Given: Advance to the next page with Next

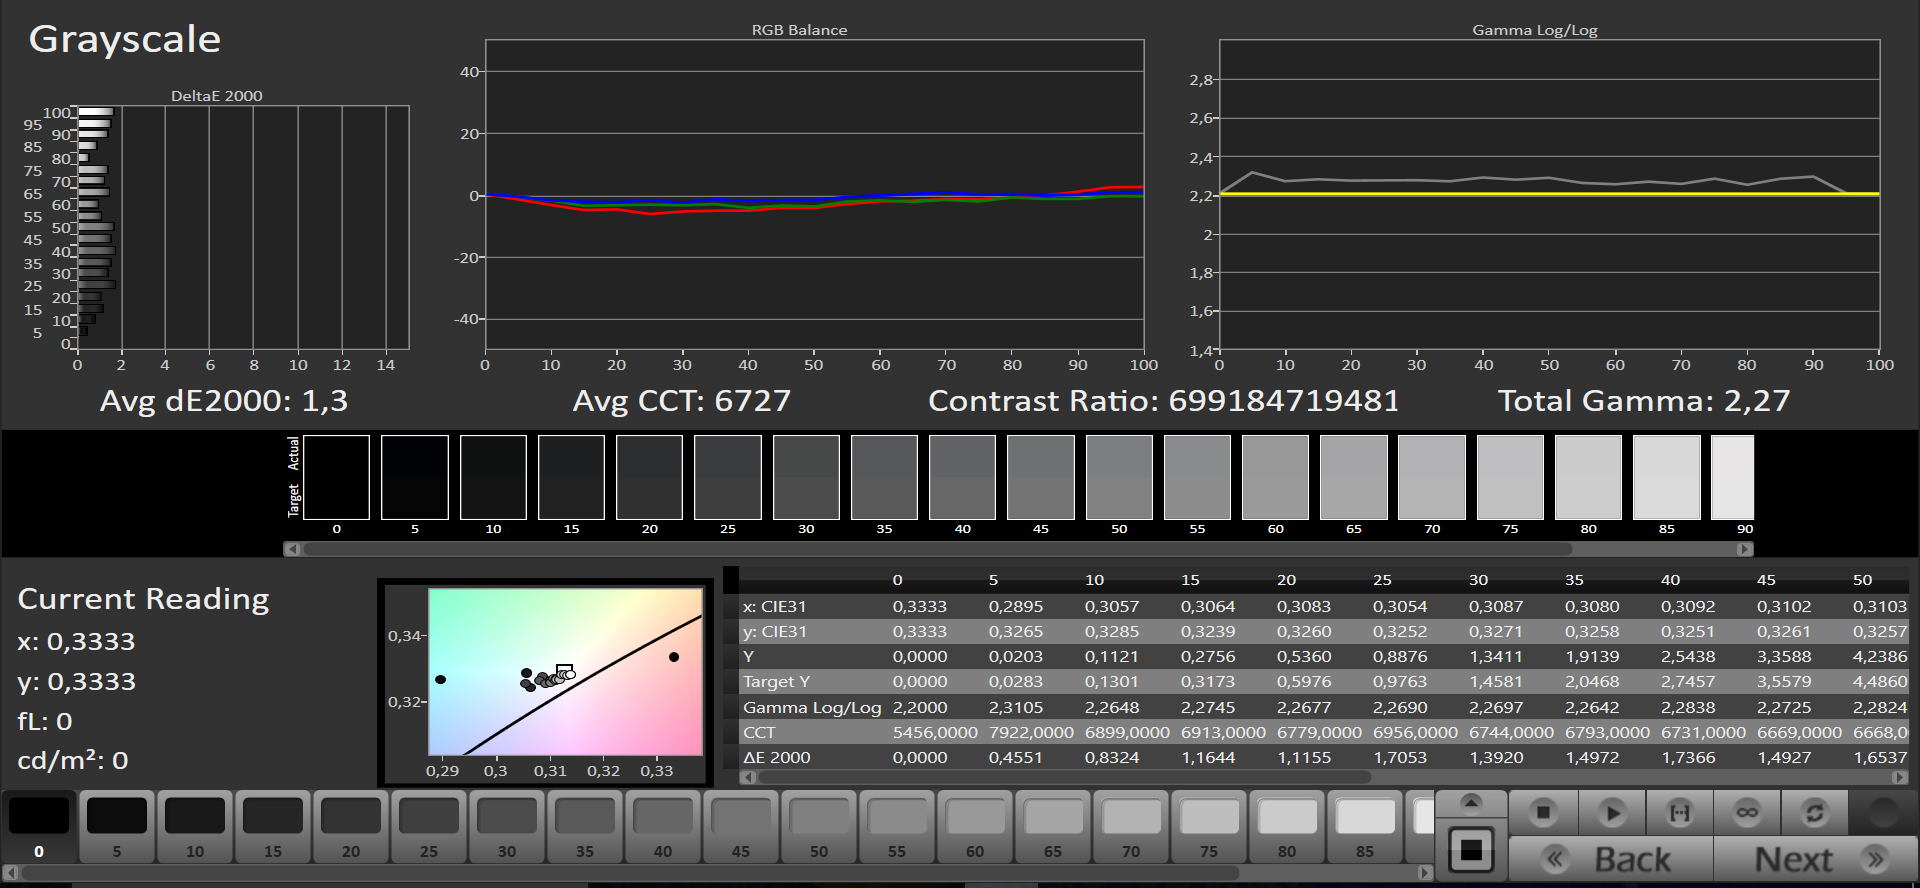Looking at the screenshot, I should [1815, 859].
